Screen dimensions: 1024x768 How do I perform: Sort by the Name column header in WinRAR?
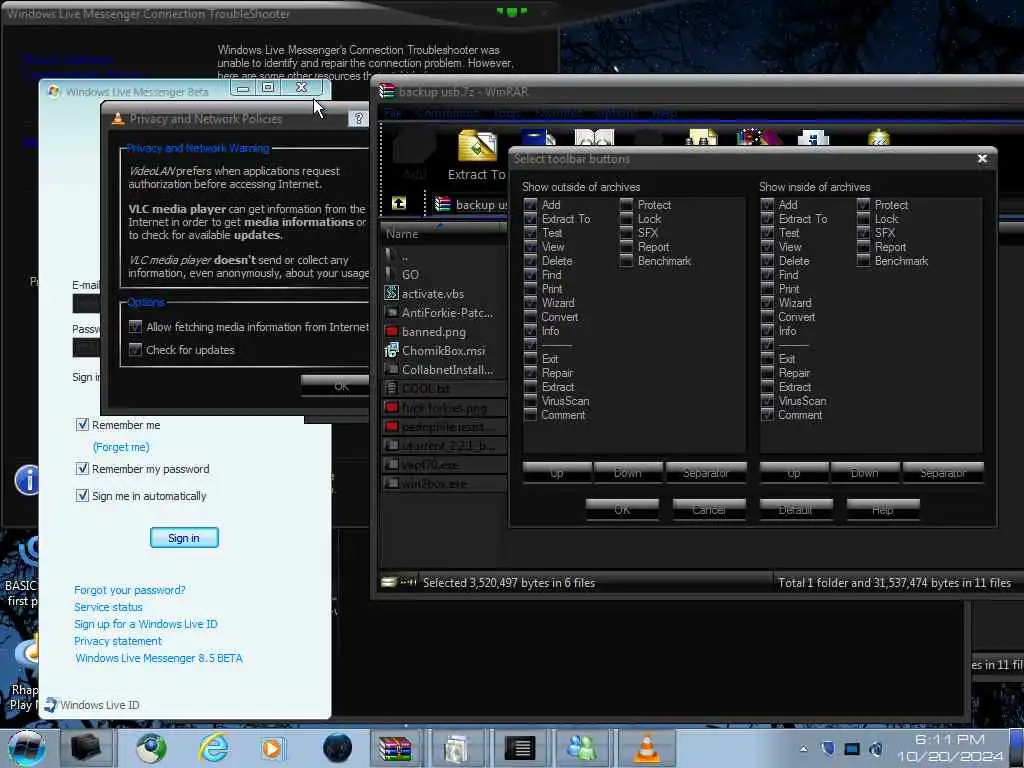pyautogui.click(x=442, y=234)
